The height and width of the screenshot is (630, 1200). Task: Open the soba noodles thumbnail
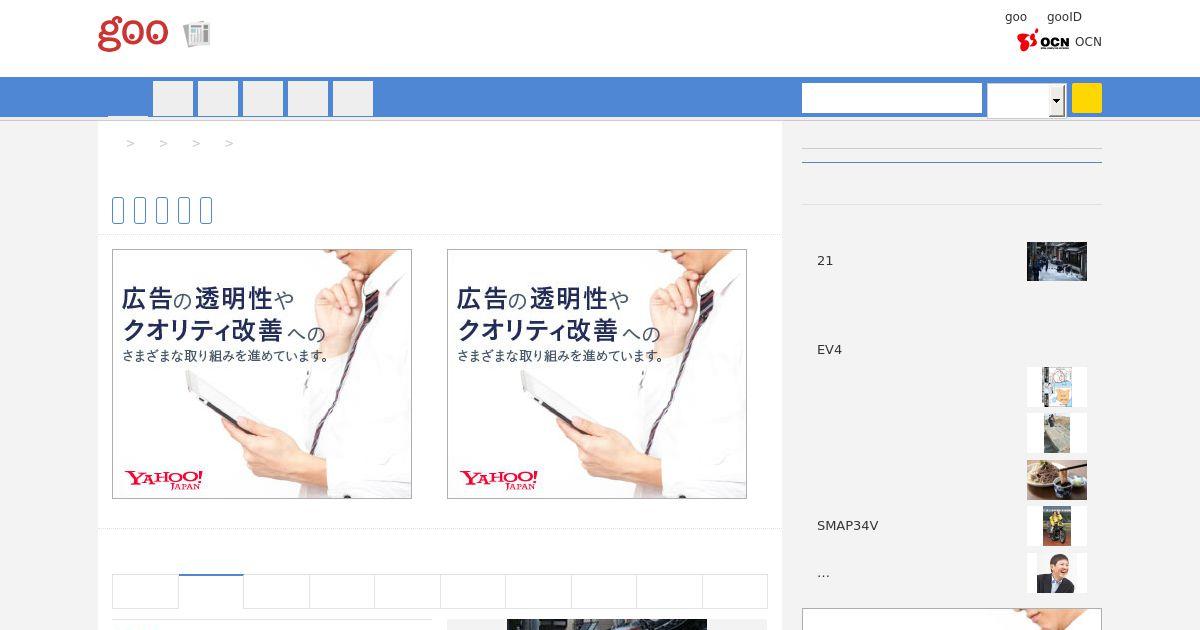(x=1057, y=480)
